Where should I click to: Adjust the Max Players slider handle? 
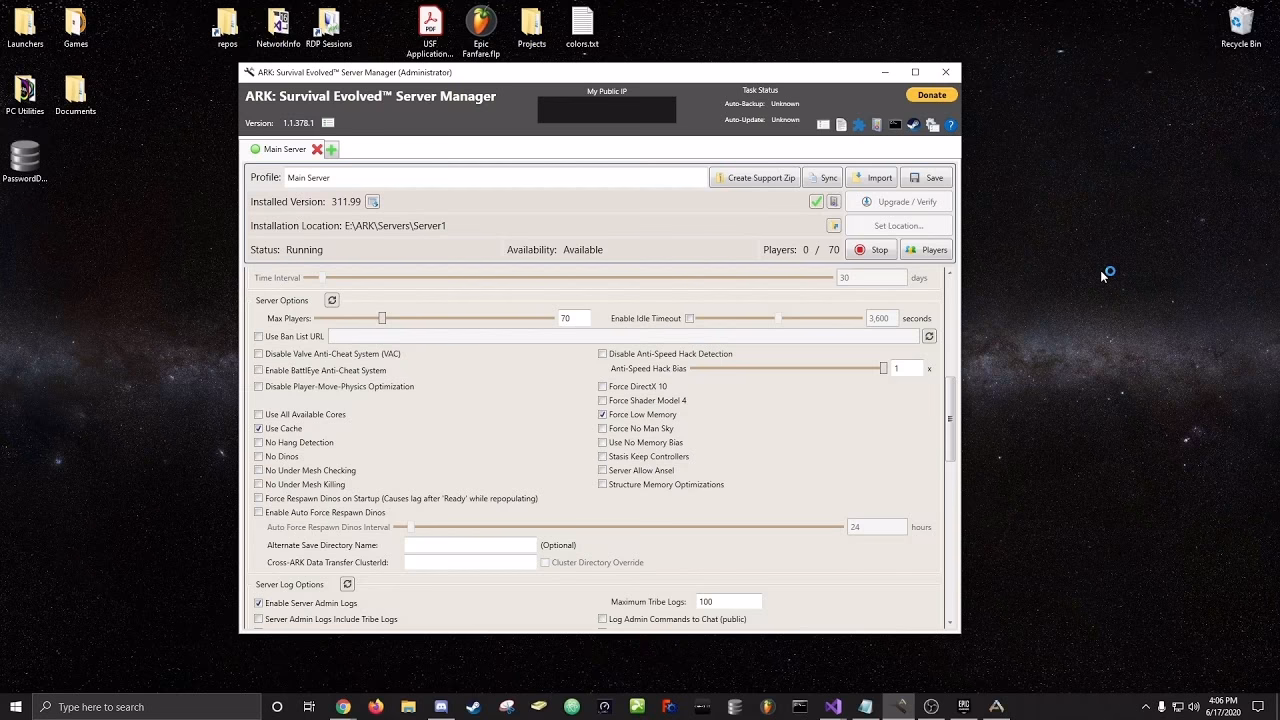[x=382, y=318]
